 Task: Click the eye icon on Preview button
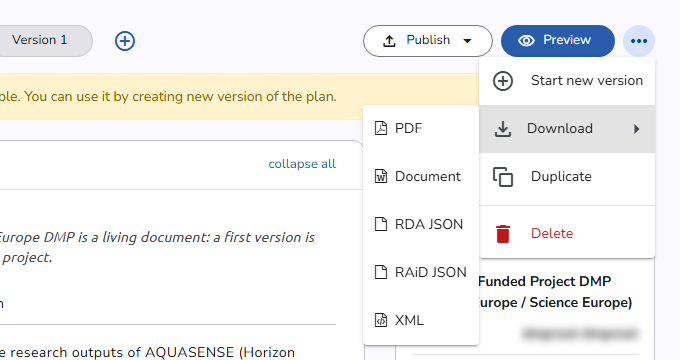526,41
